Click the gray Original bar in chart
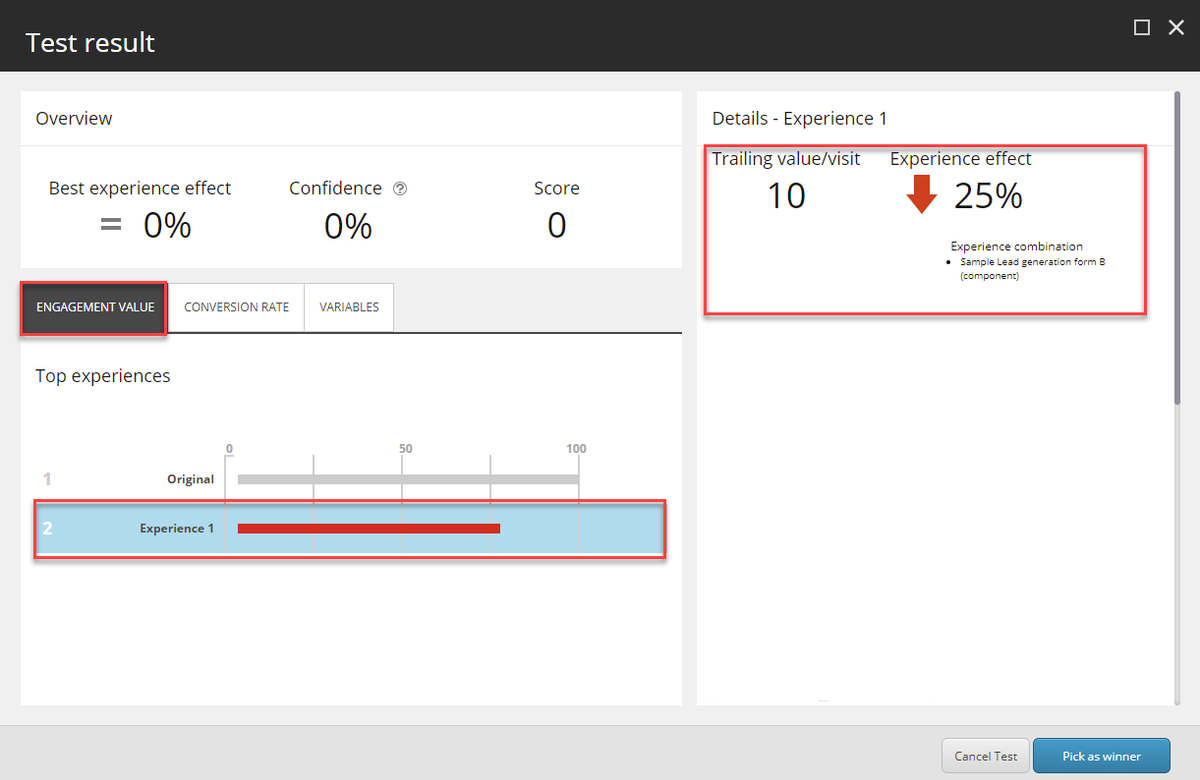The height and width of the screenshot is (780, 1200). point(408,479)
